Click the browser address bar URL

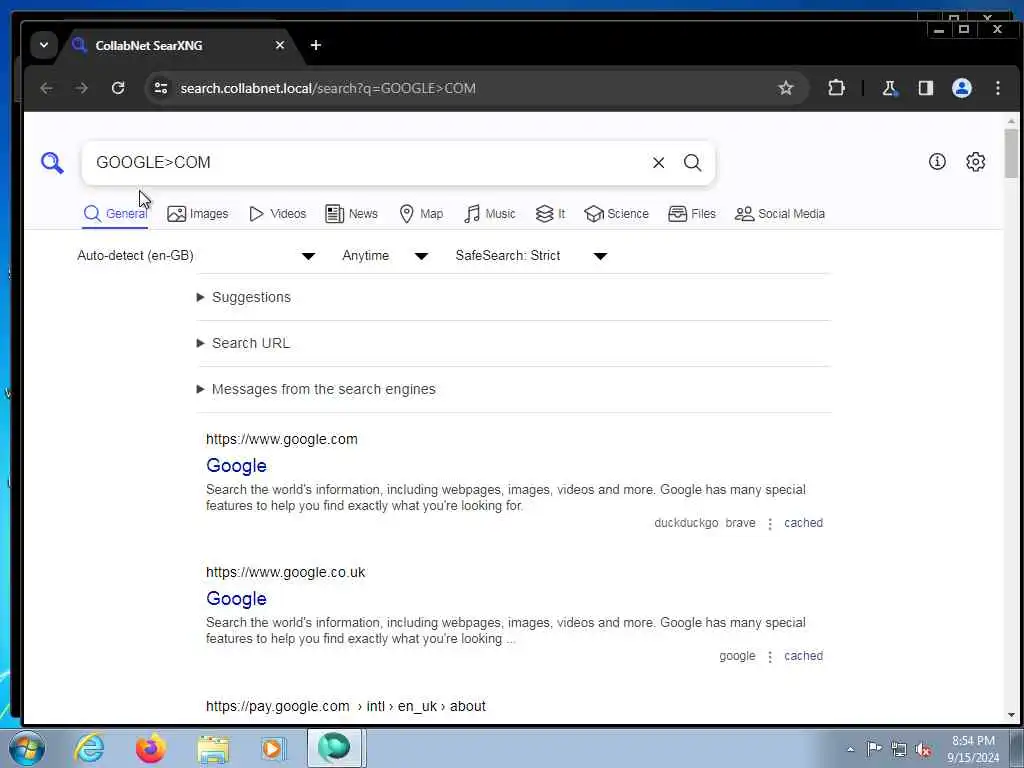328,88
